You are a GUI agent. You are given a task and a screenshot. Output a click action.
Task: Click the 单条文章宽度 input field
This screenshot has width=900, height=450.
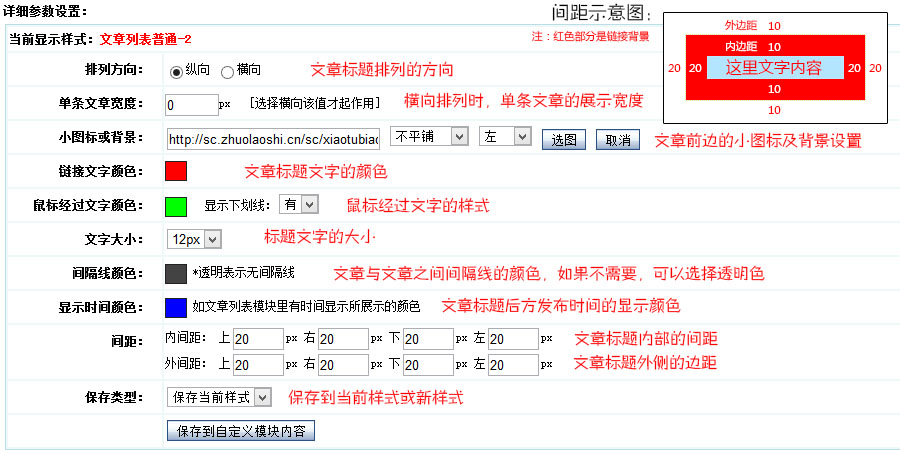191,104
